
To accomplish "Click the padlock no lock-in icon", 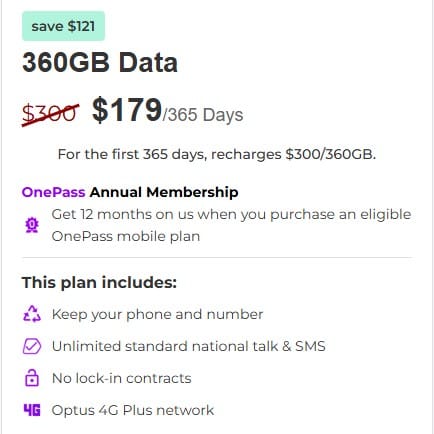I will [32, 378].
